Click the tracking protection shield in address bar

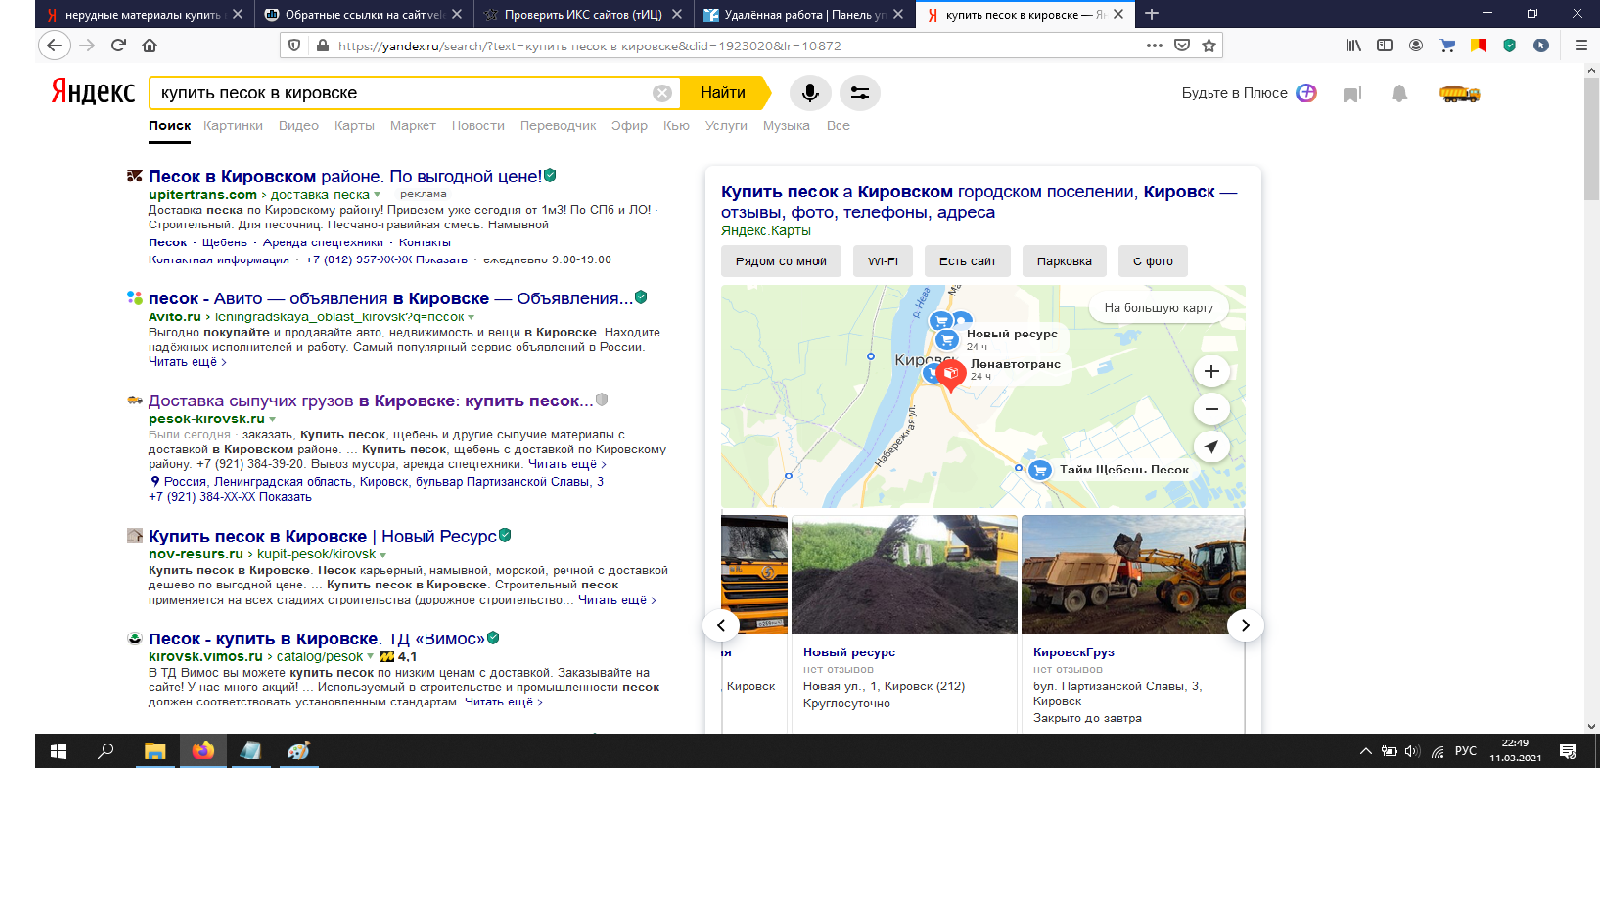point(293,45)
